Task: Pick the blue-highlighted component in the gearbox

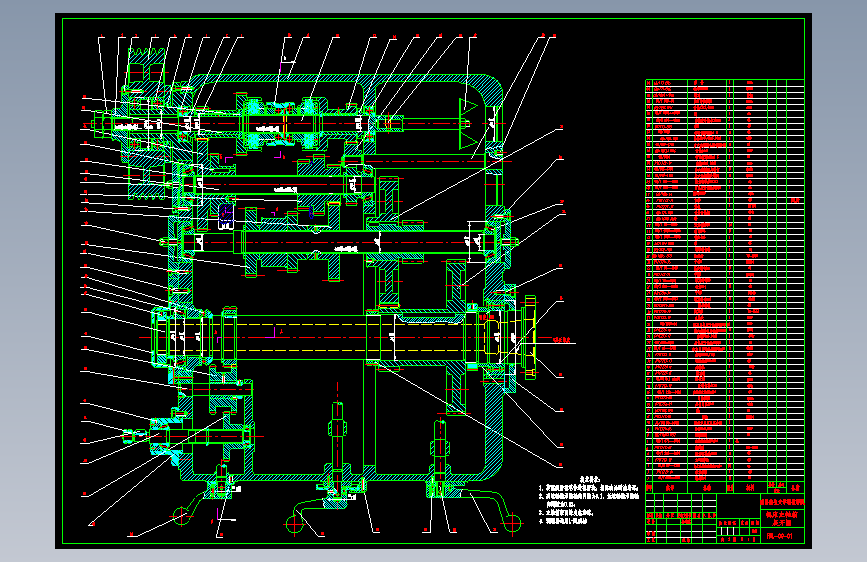Action: click(x=226, y=215)
